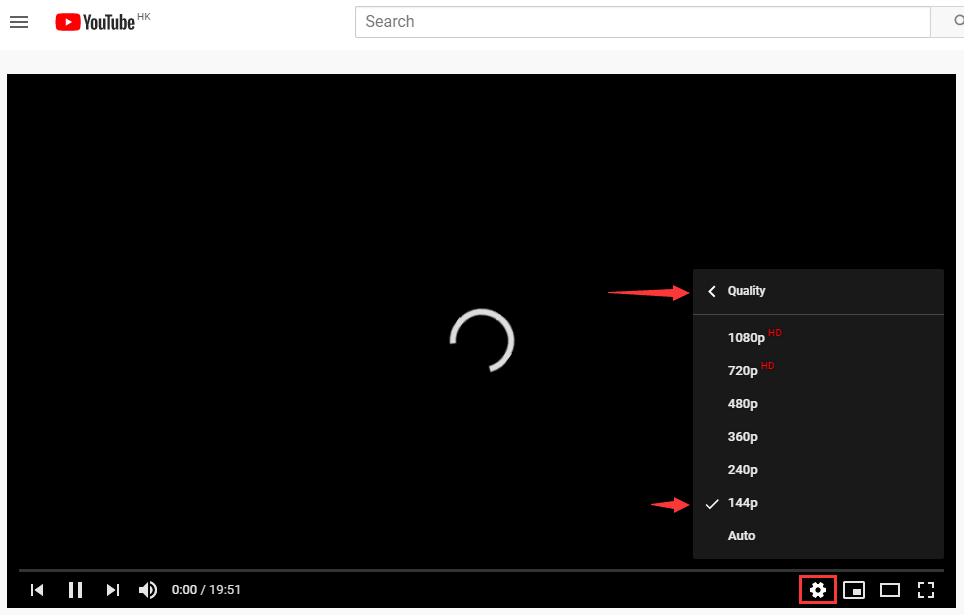Open the settings gear menu

point(818,590)
